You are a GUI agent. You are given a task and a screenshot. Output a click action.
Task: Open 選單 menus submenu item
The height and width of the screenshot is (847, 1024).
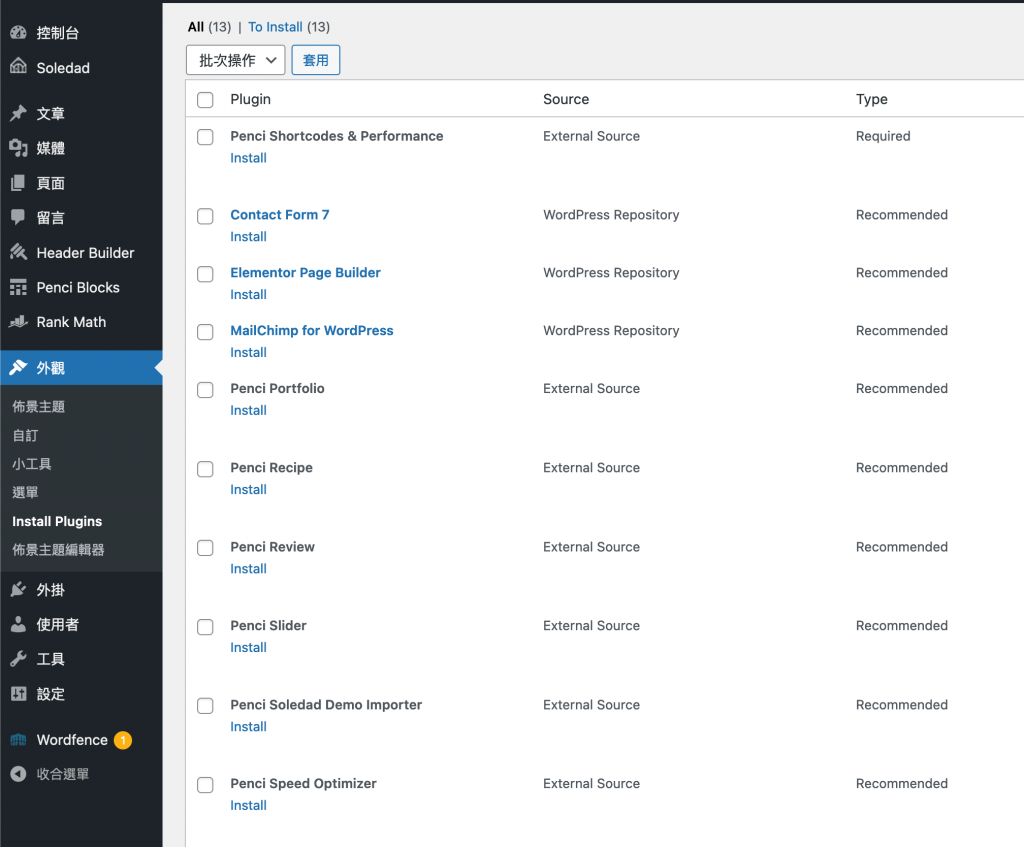[25, 492]
